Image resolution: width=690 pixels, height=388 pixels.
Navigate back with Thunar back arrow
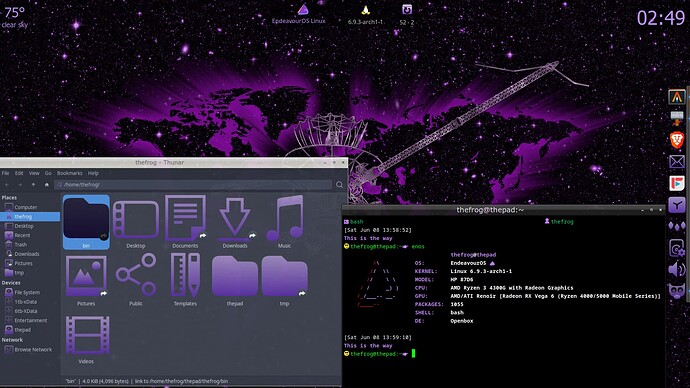[x=7, y=185]
